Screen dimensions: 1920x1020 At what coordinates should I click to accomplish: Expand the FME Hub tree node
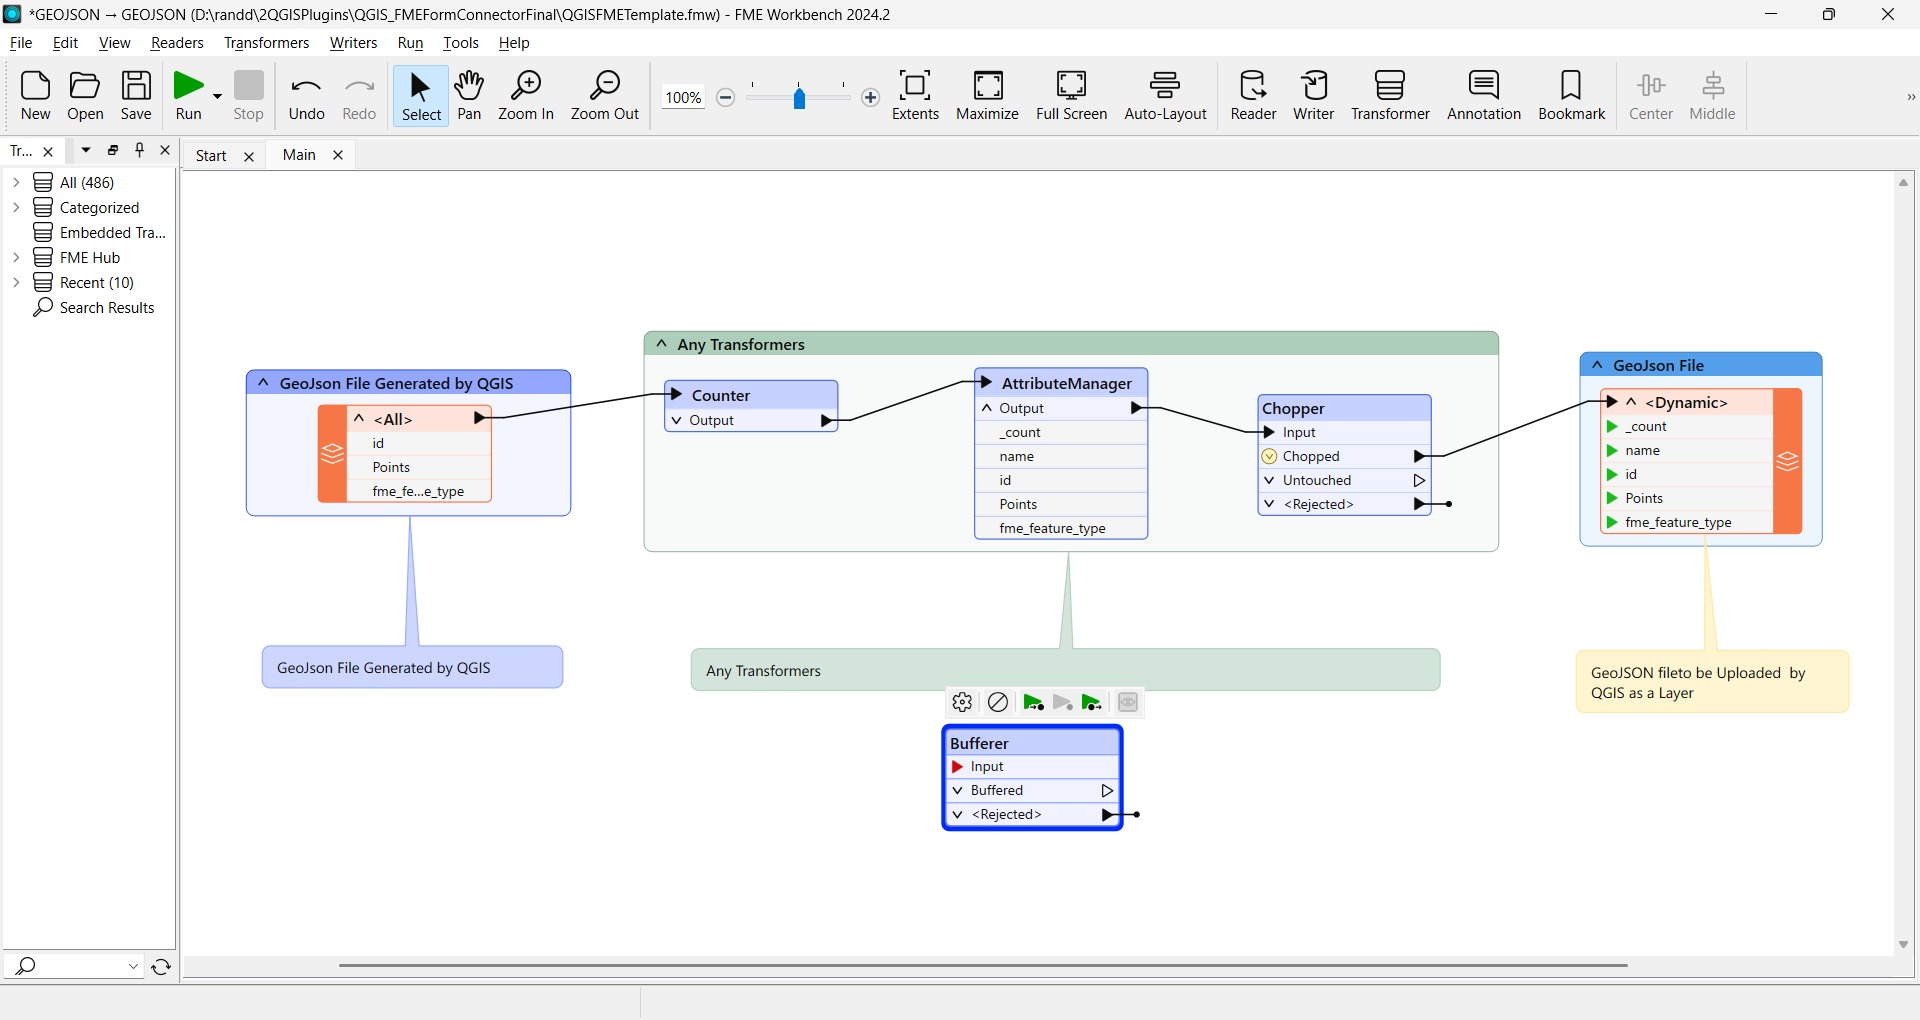16,257
